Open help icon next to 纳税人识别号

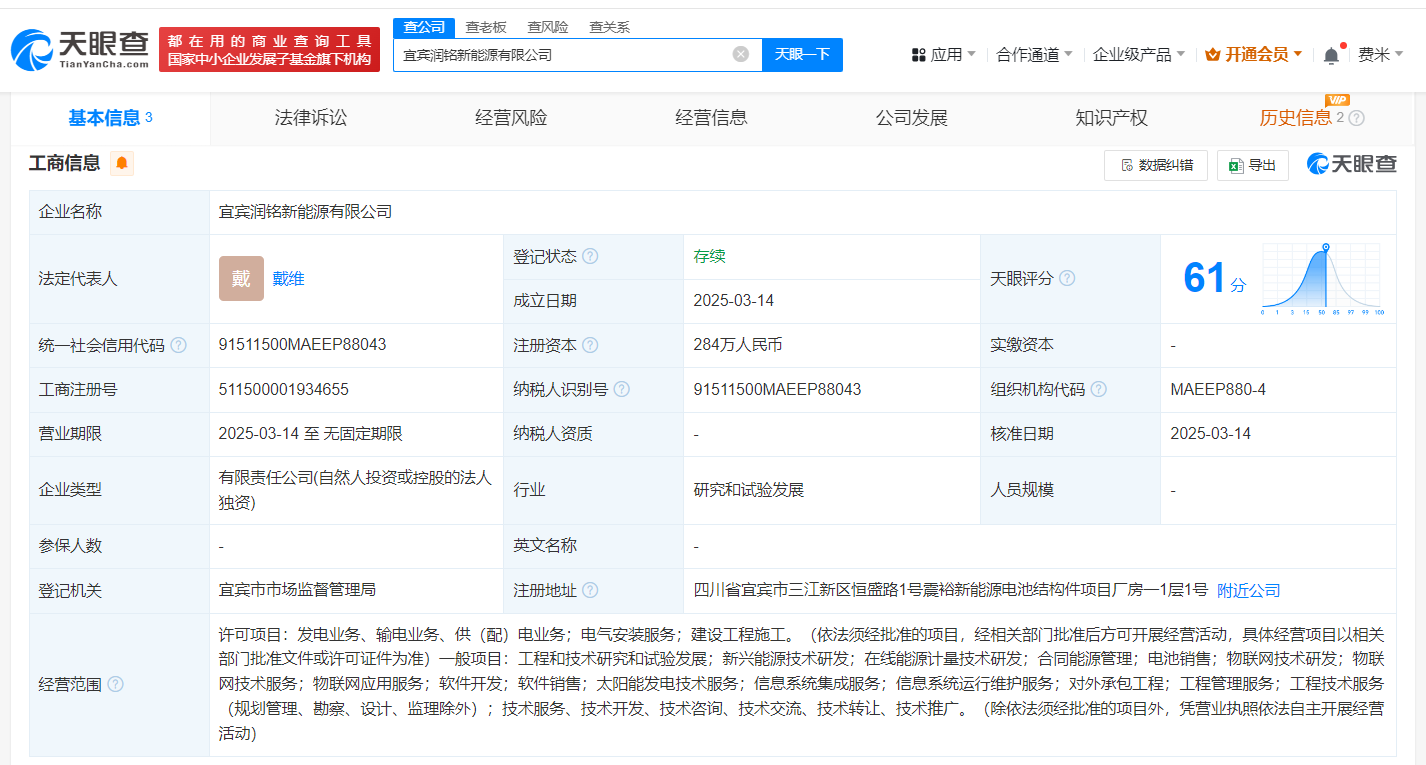pyautogui.click(x=621, y=389)
